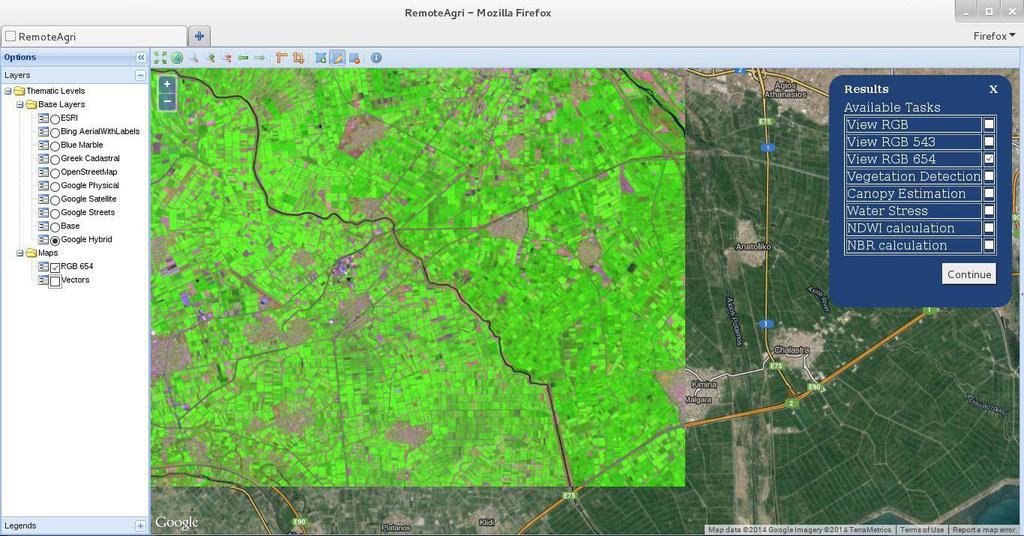This screenshot has width=1024, height=536.
Task: Open a new browser tab with plus icon
Action: pyautogui.click(x=199, y=36)
